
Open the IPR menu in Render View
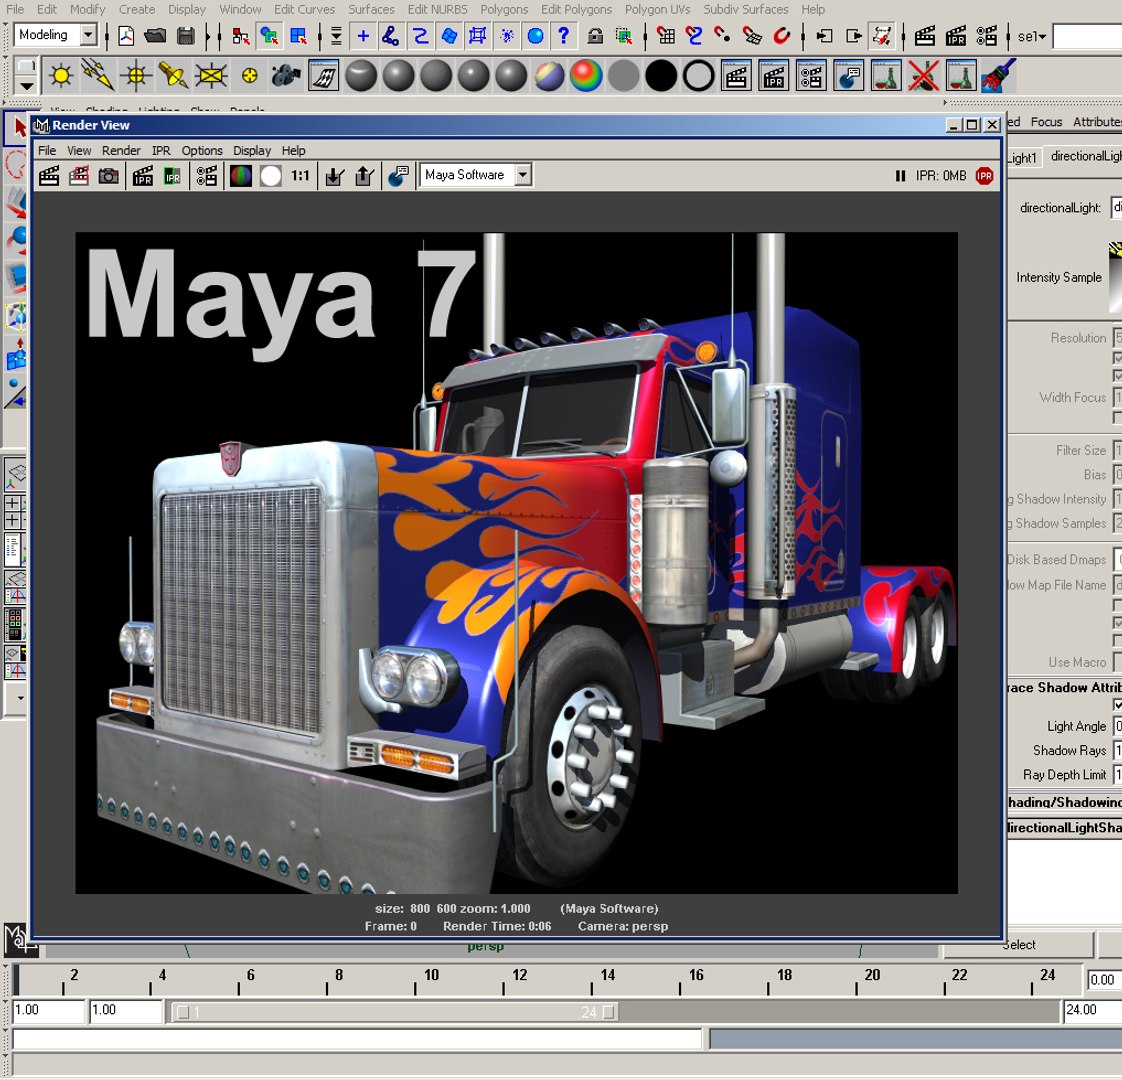tap(161, 151)
